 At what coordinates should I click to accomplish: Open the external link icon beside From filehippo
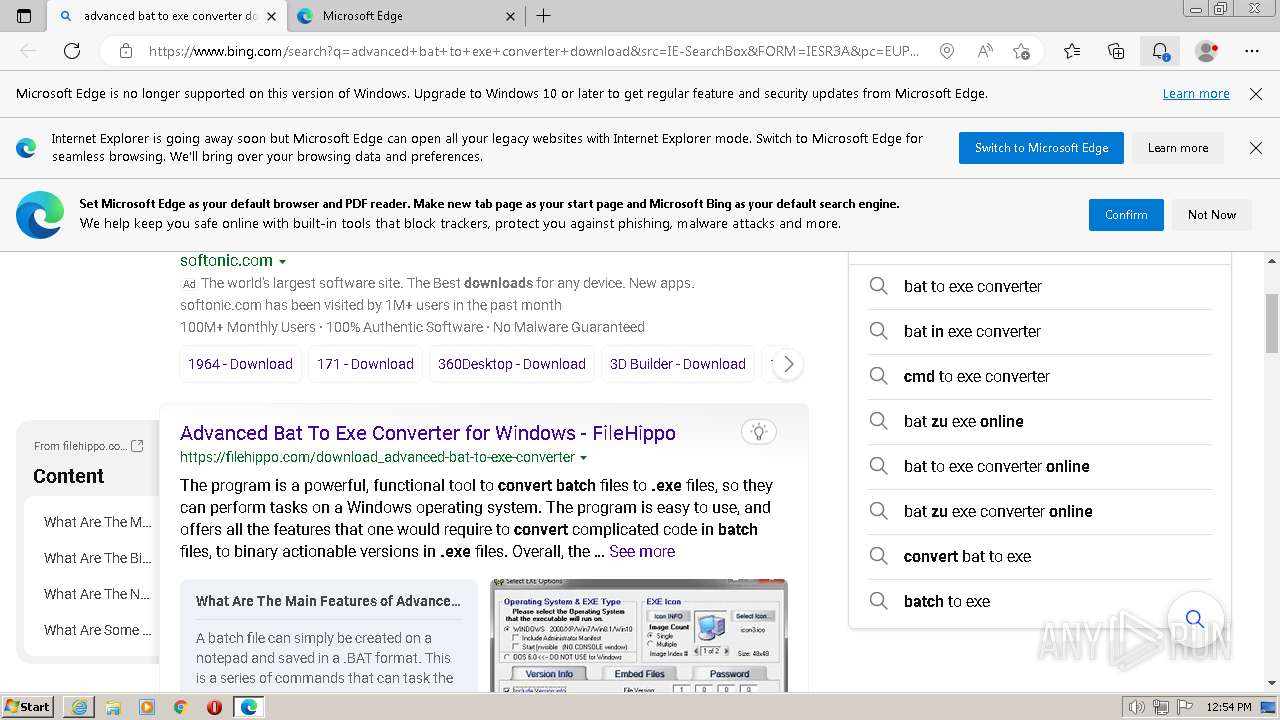138,446
